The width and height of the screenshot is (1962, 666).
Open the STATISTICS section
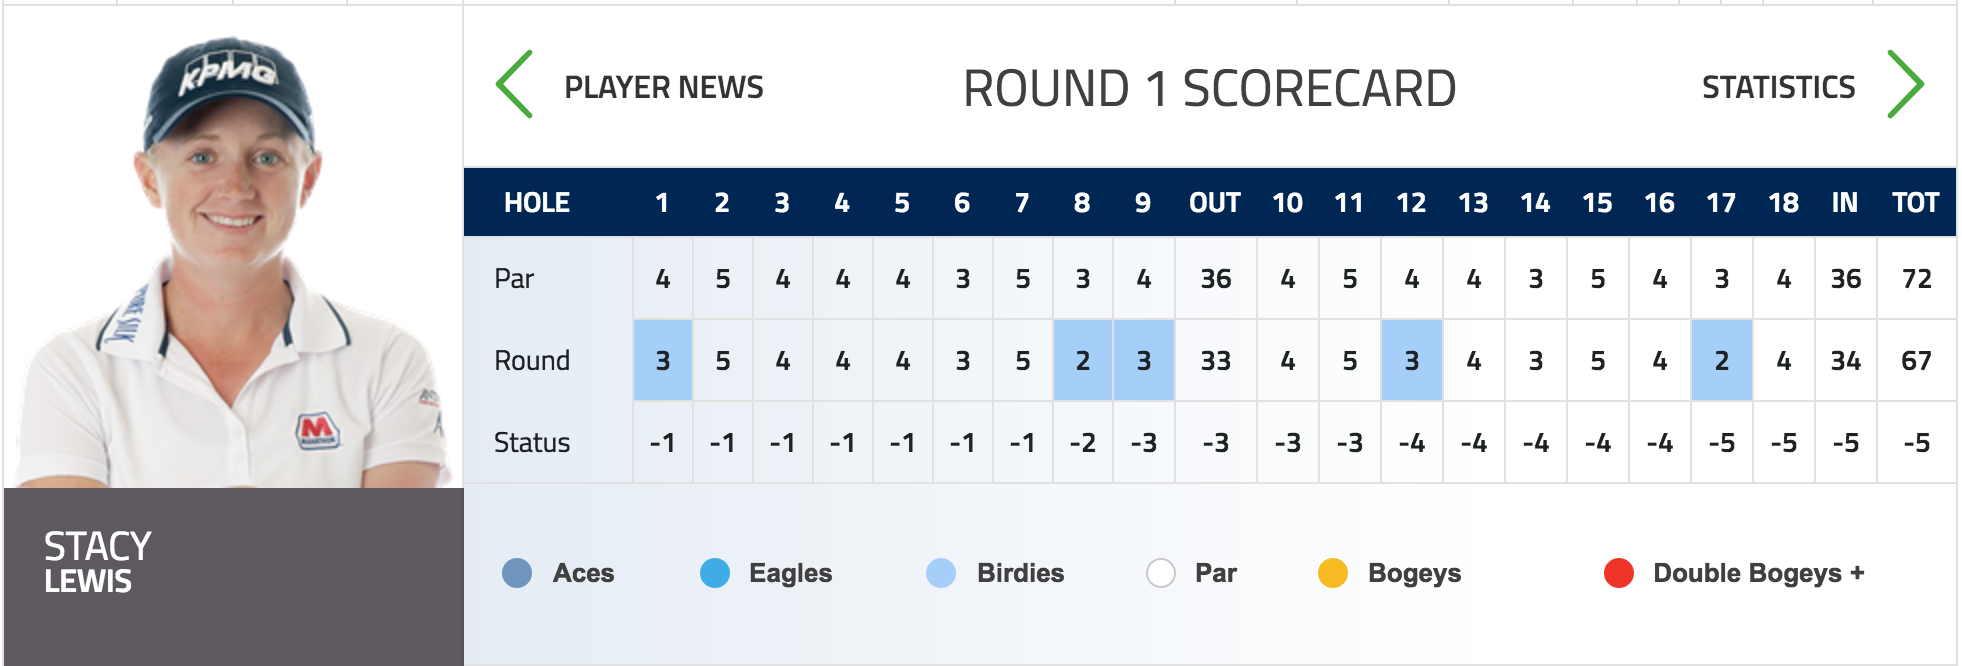1778,88
